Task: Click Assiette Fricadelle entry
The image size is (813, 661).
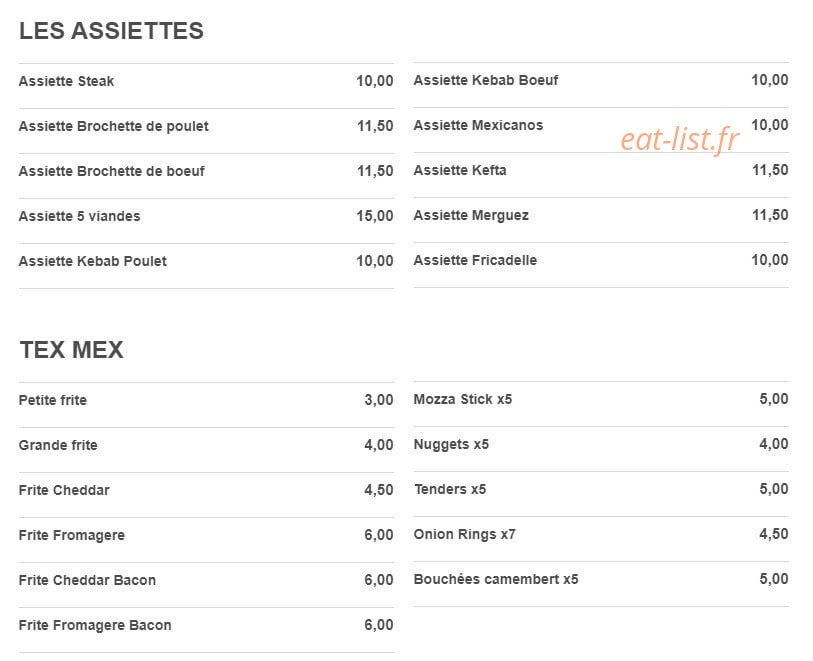Action: click(x=601, y=261)
